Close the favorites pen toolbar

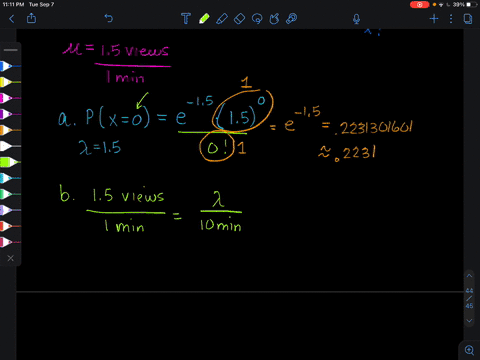point(11,258)
